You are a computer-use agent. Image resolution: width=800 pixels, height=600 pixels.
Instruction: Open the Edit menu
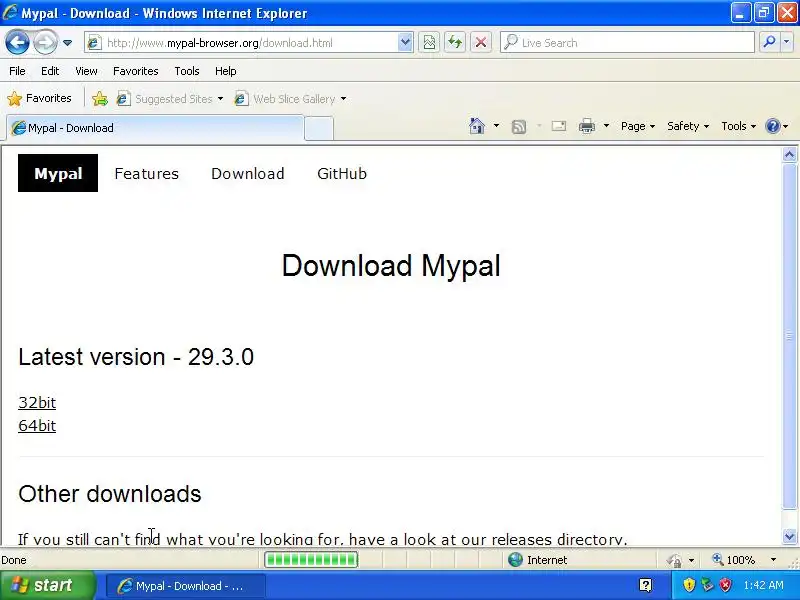point(50,71)
